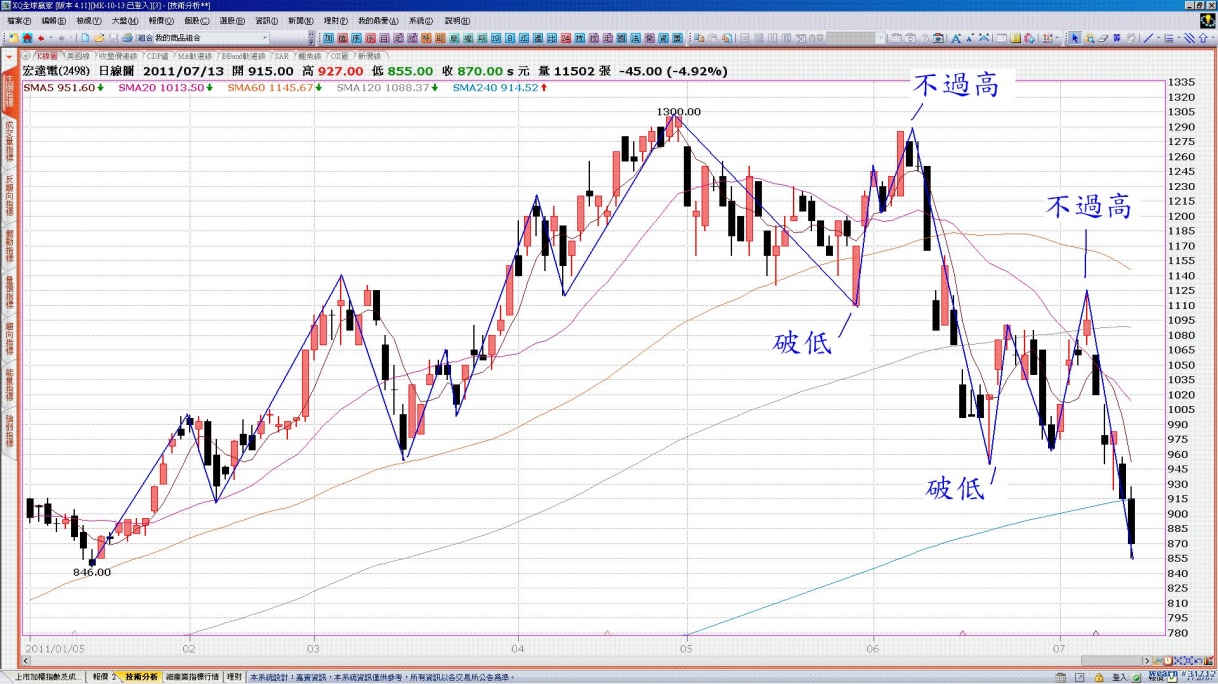This screenshot has height=684, width=1218.
Task: Expand the round button before K線圖 tab
Action: (27, 56)
